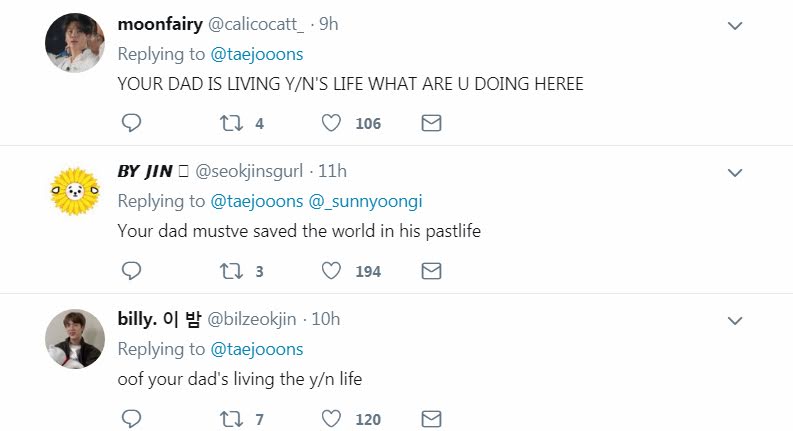The width and height of the screenshot is (793, 431).
Task: Like moonfairy's tweet with 106 likes
Action: coord(333,123)
